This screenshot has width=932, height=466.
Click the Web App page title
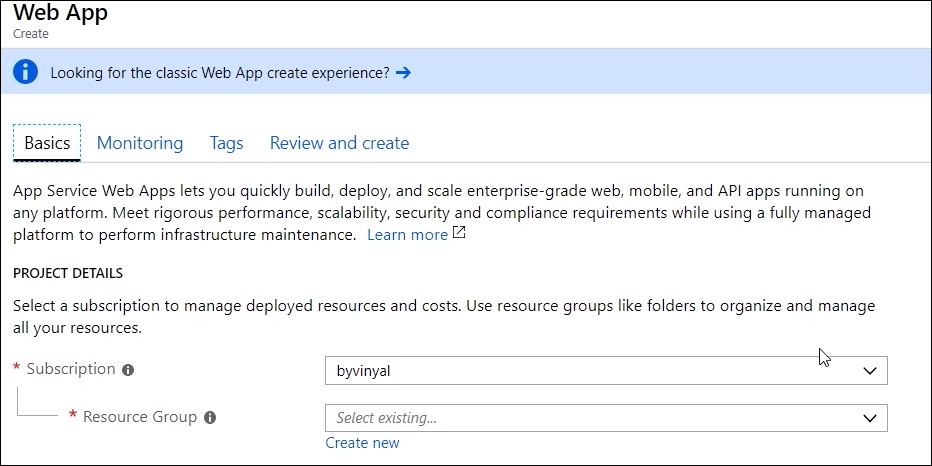click(x=61, y=13)
